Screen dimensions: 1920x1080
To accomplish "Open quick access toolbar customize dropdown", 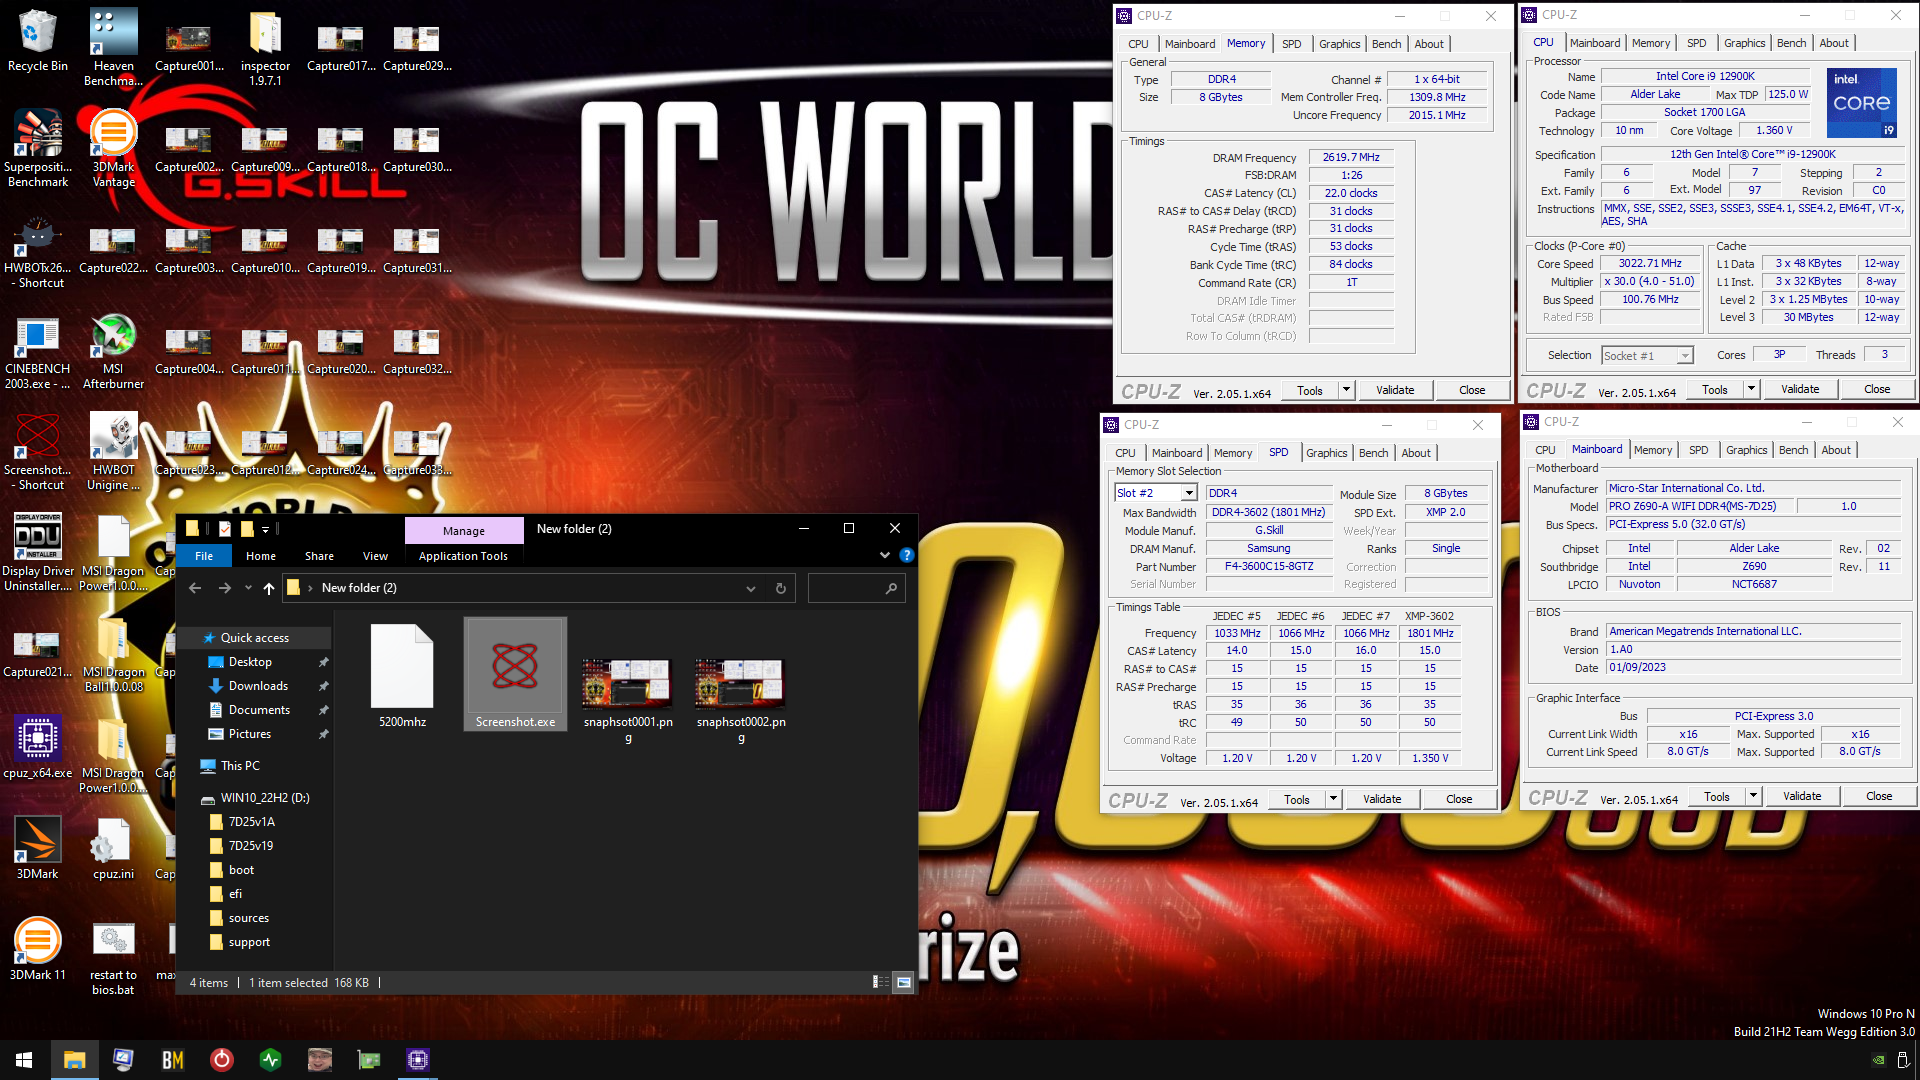I will [x=265, y=529].
